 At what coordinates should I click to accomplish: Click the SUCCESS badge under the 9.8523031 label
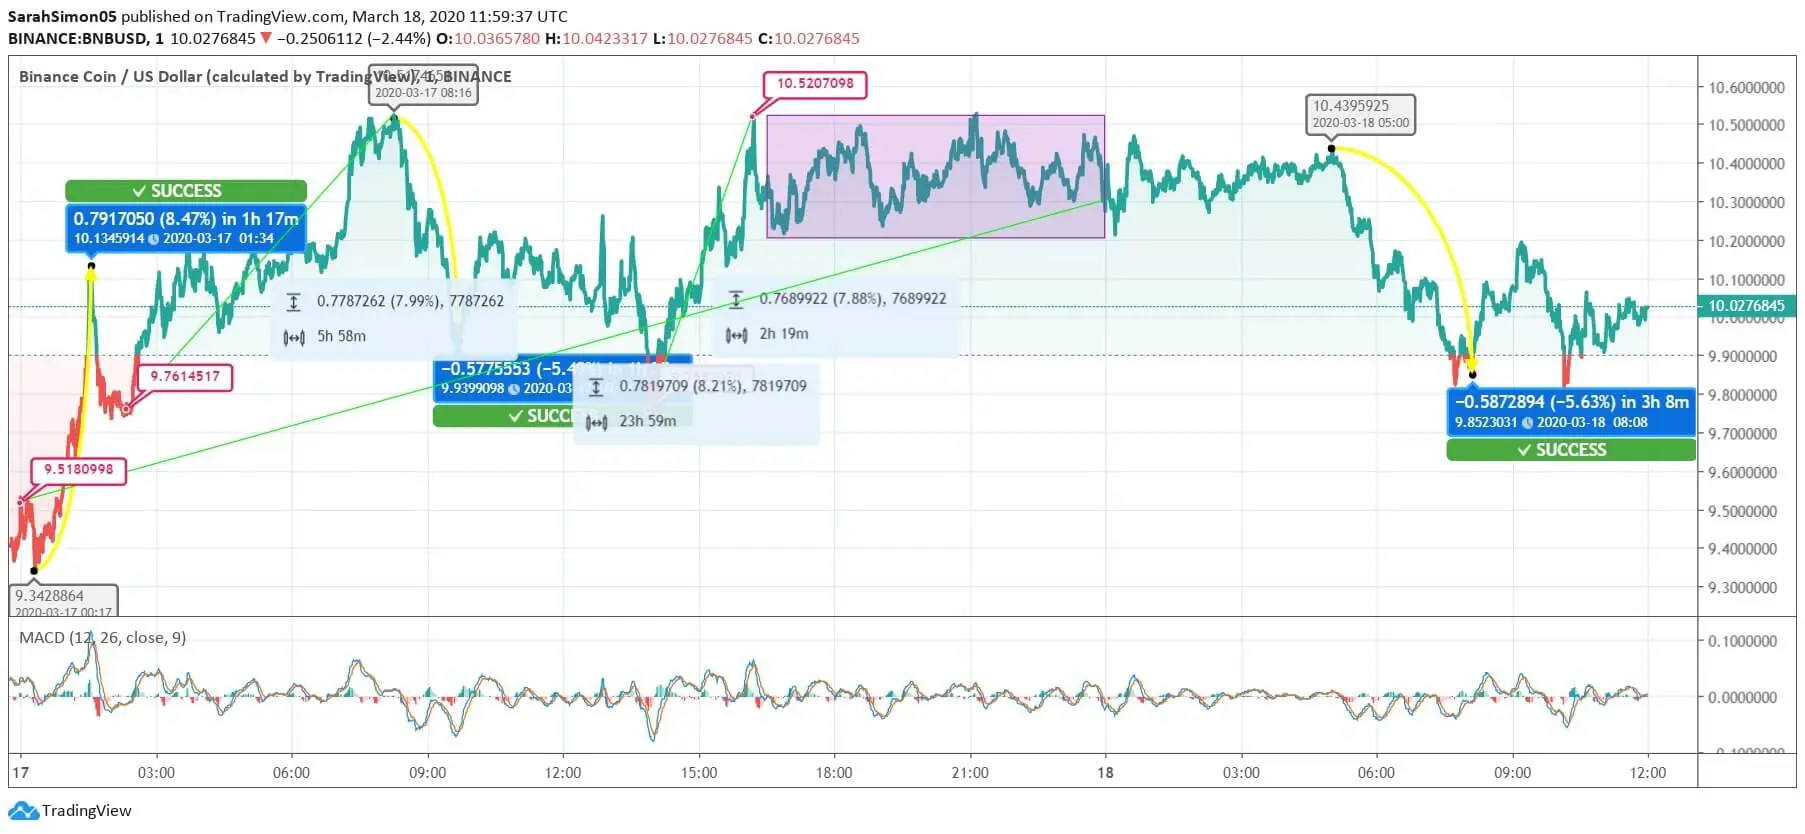pos(1571,450)
